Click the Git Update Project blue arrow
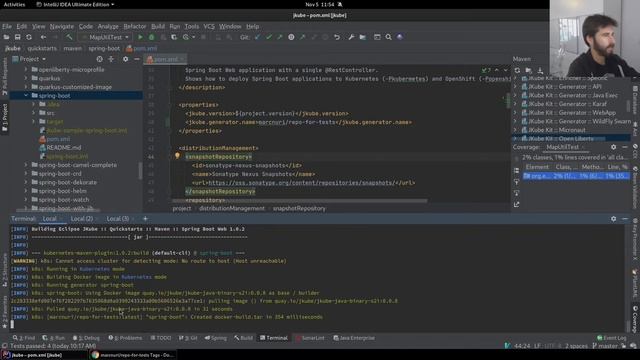This screenshot has height=360, width=640. tap(257, 37)
